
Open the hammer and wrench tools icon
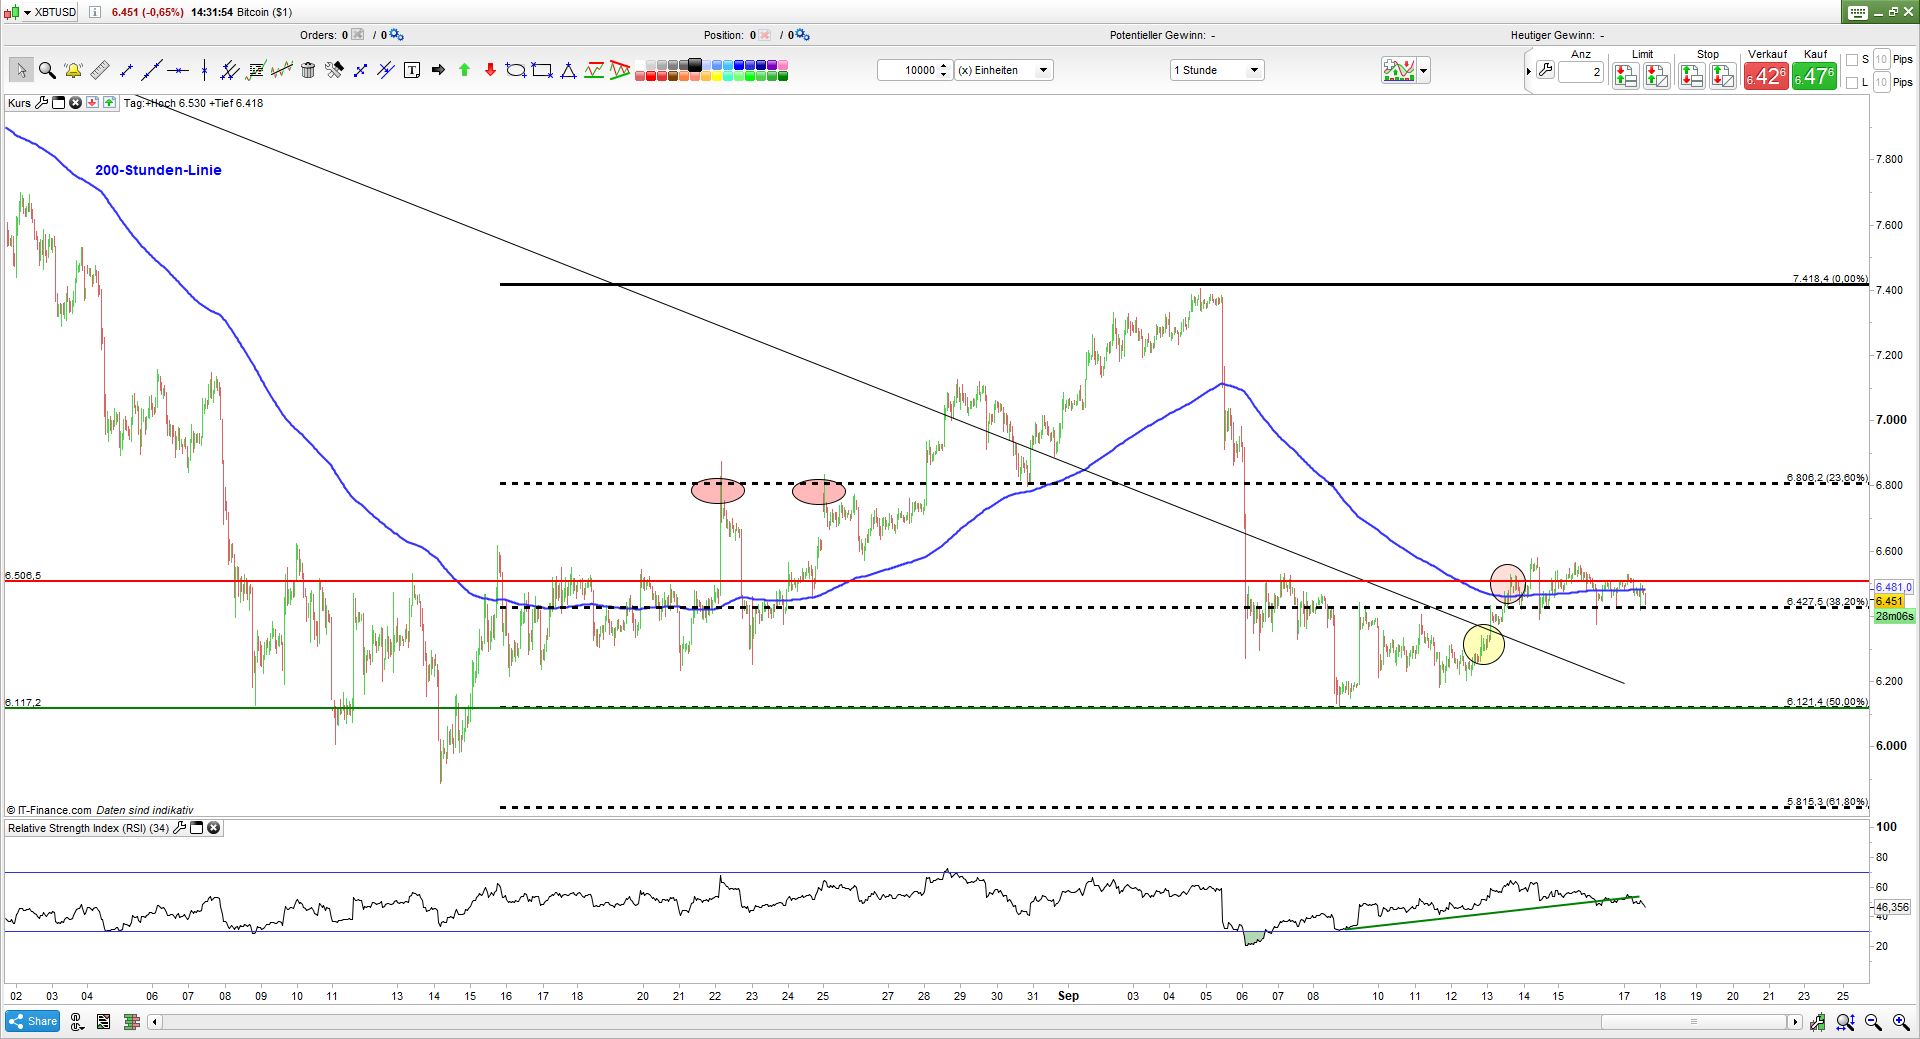point(334,70)
